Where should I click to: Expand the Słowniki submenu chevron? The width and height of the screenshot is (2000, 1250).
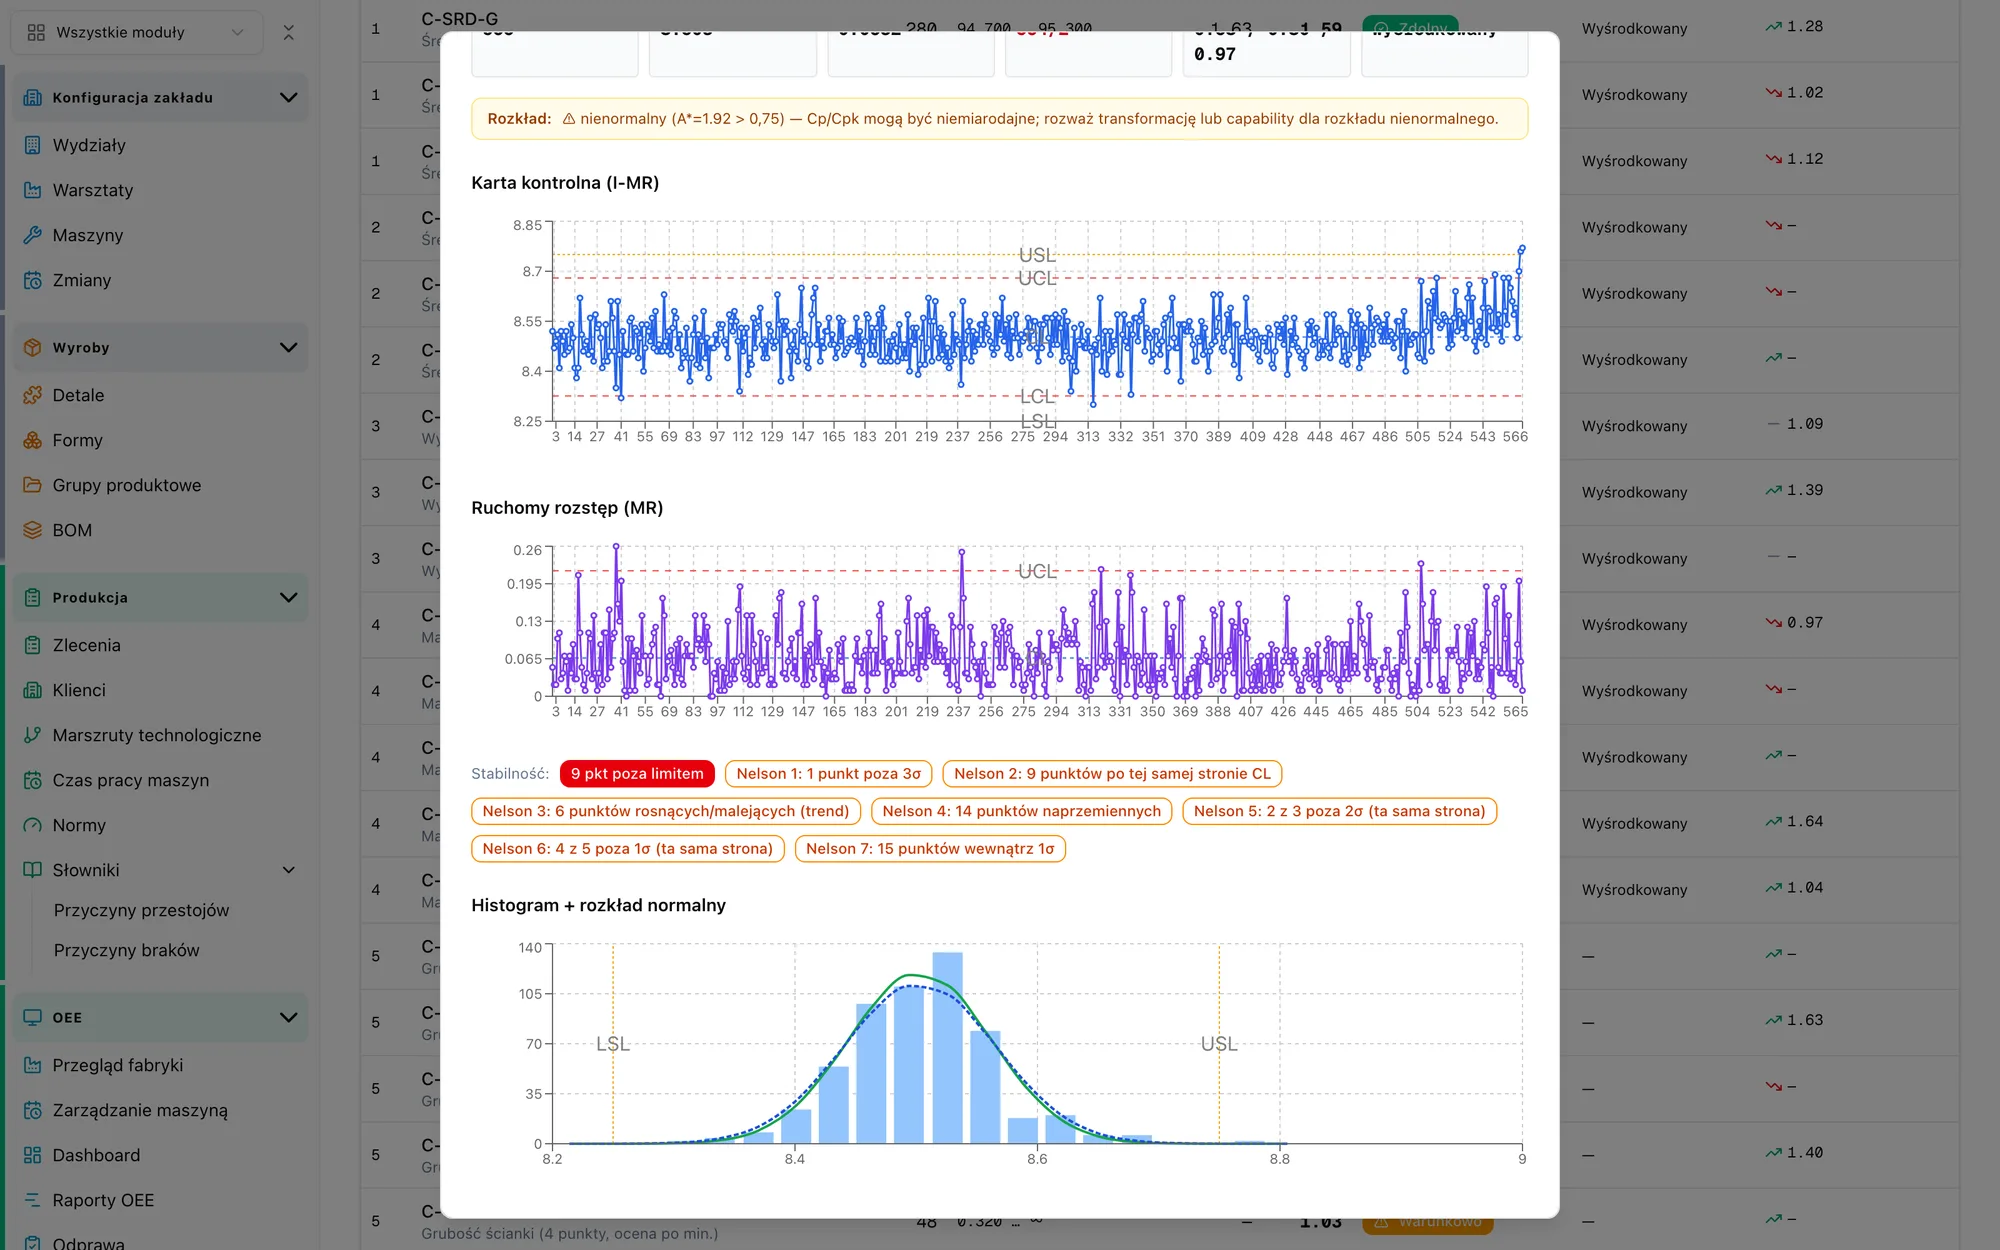coord(288,870)
